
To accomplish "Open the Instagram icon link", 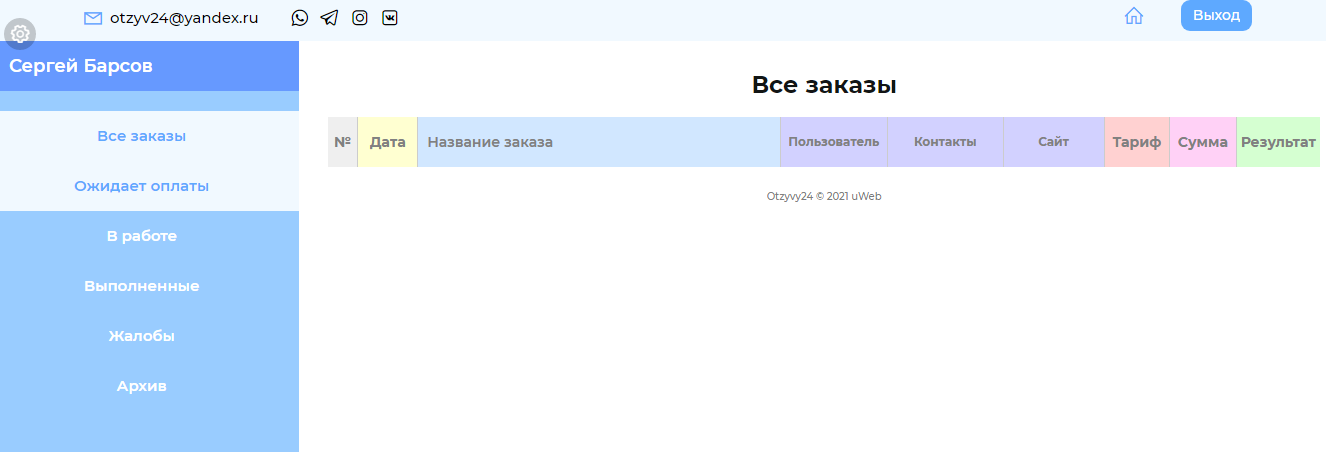I will 360,17.
